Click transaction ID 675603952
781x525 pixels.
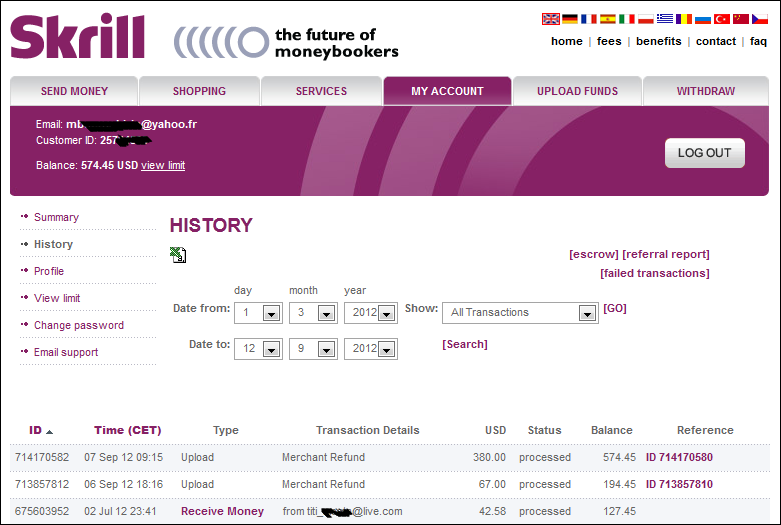coord(42,511)
